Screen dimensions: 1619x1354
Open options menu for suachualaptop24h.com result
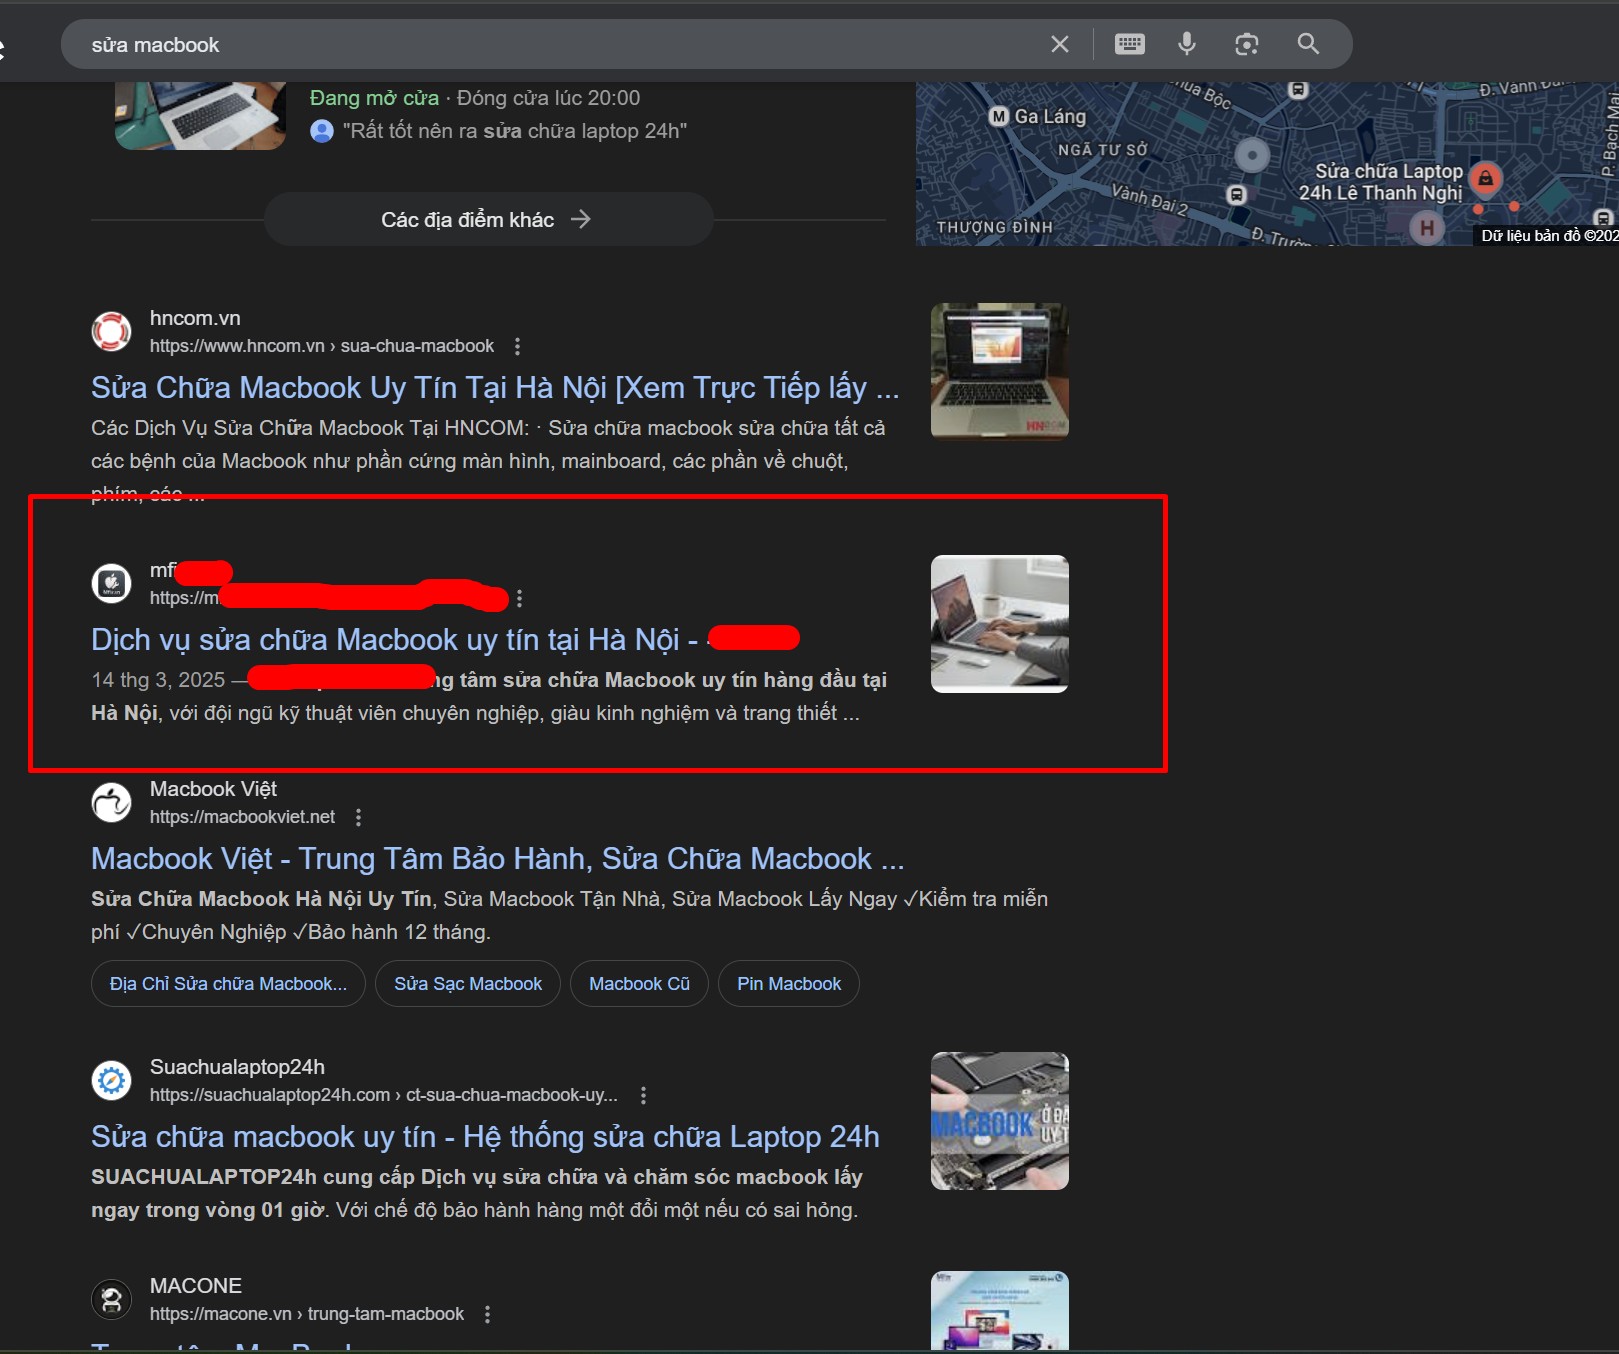[643, 1095]
